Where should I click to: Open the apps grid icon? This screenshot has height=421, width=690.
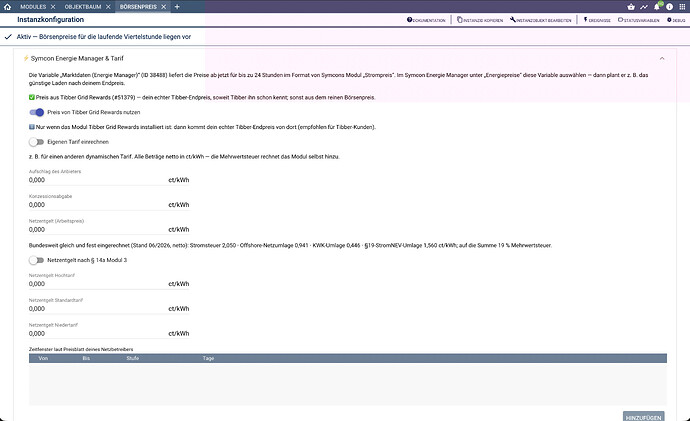(682, 7)
